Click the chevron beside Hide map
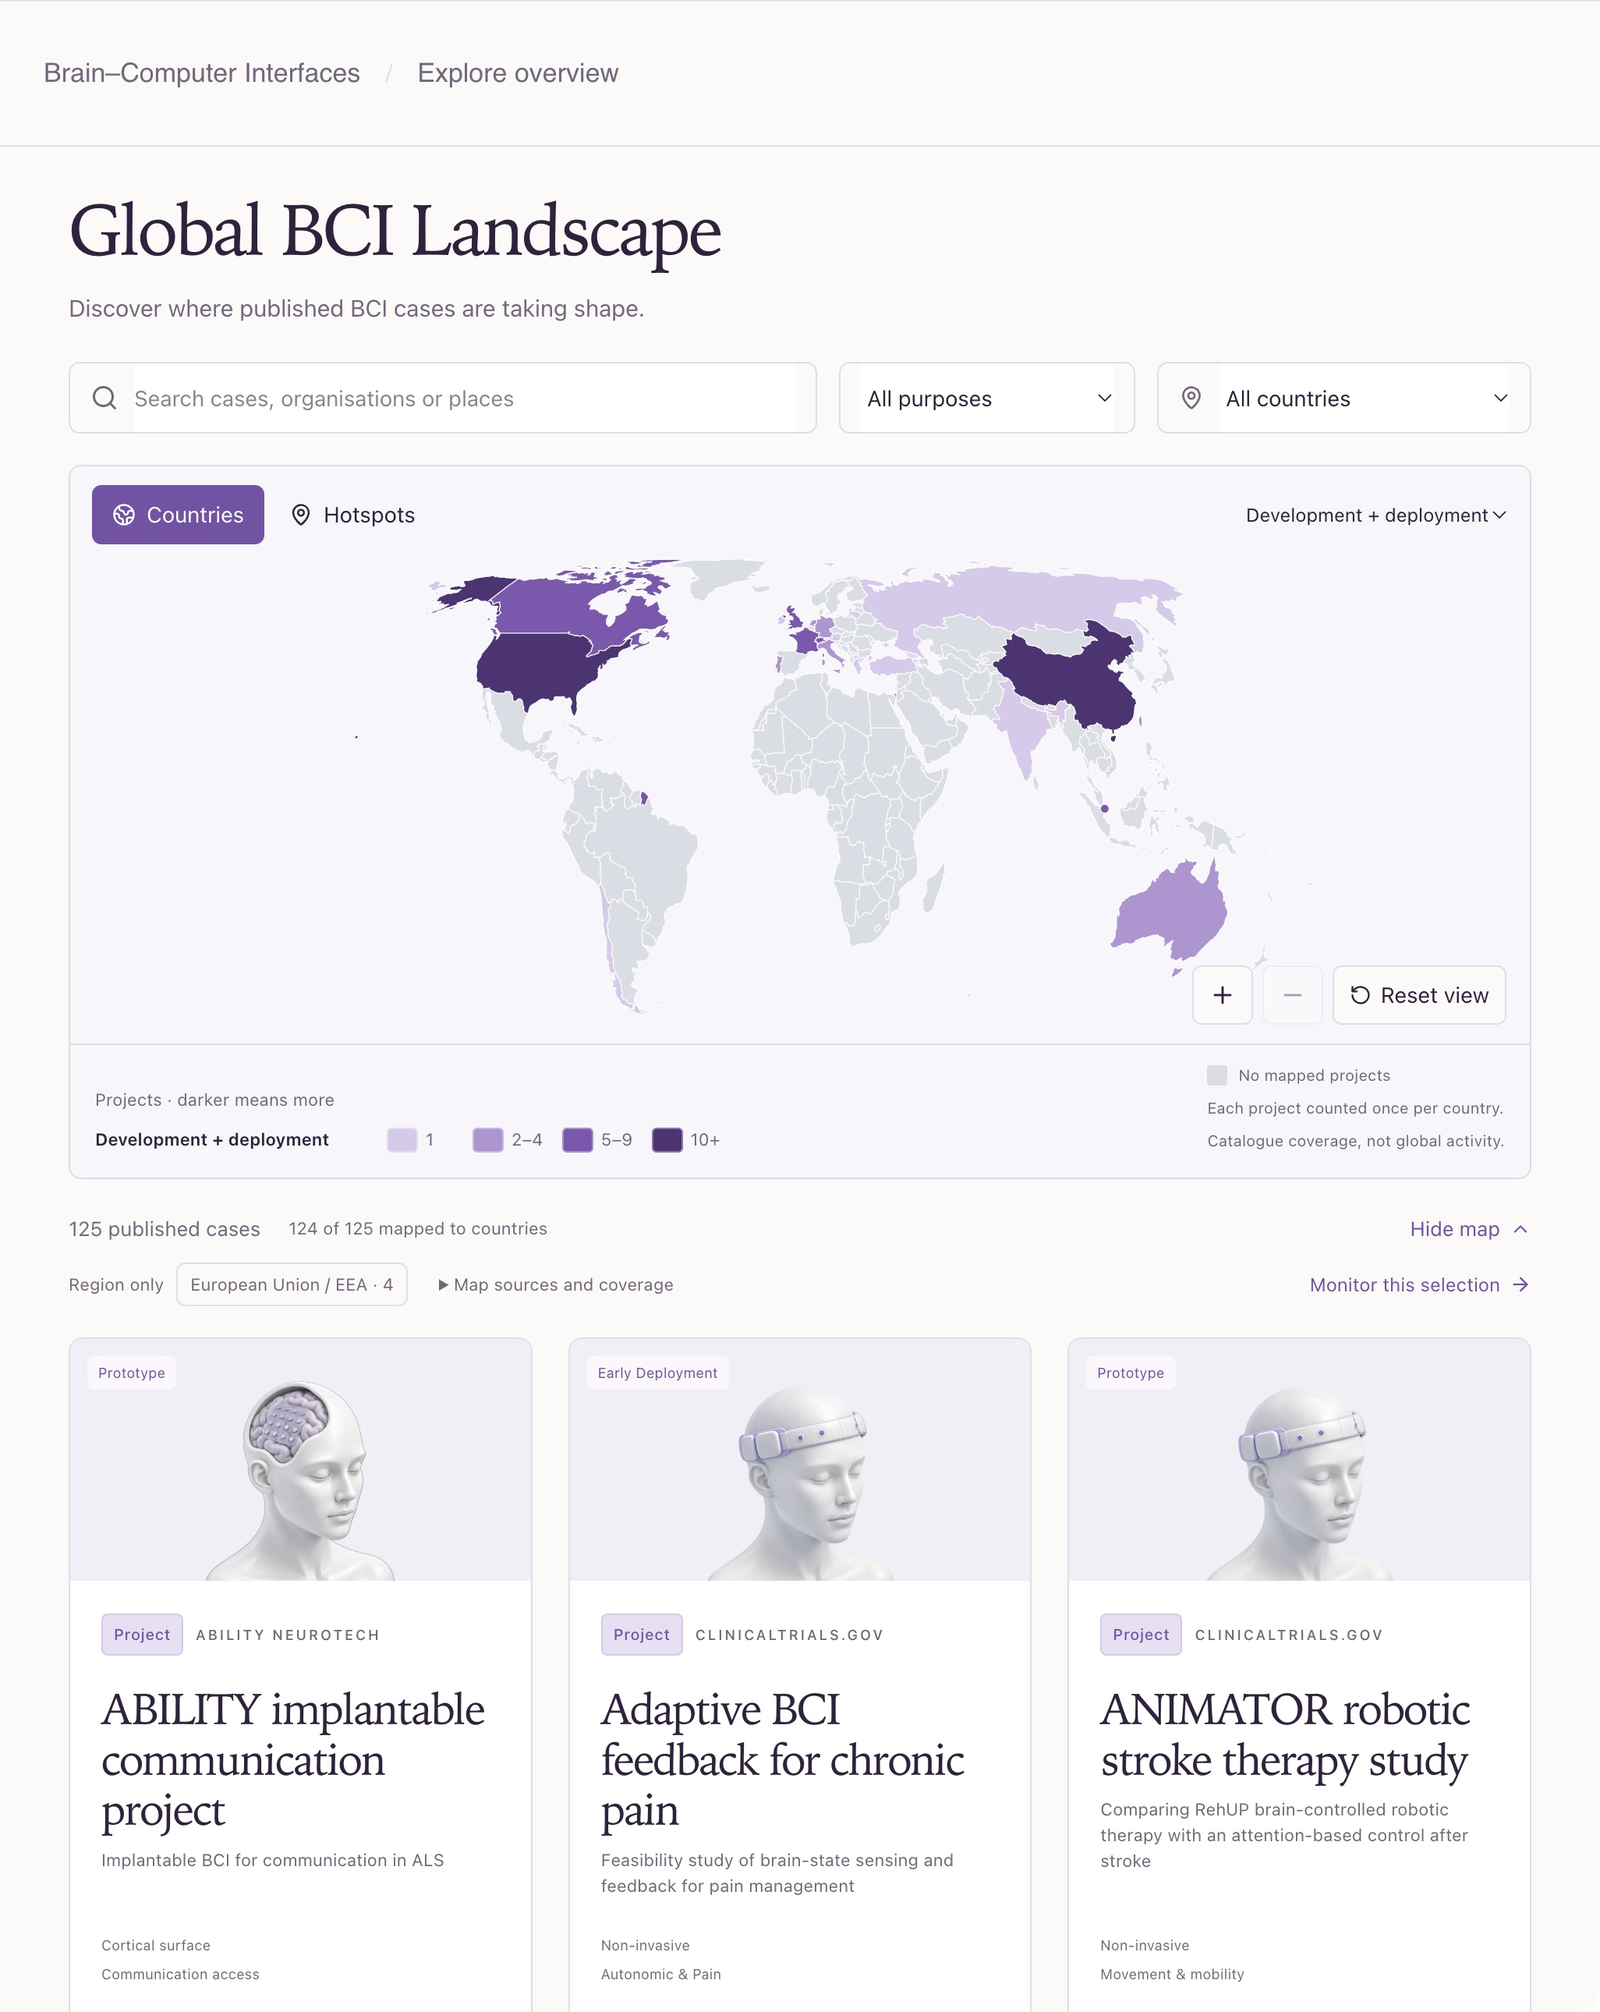Screen dimensions: 1600x2012 1521,1229
